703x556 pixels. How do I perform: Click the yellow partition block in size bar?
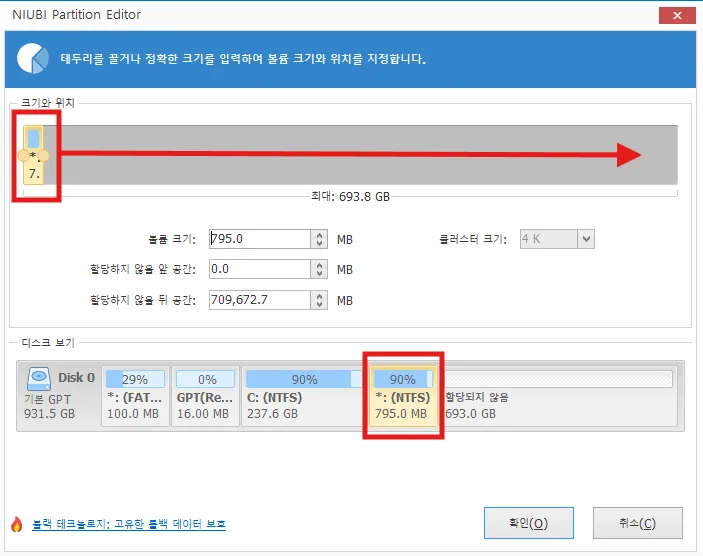tap(34, 155)
